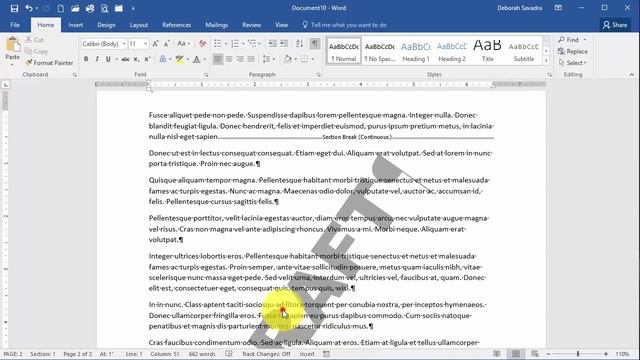Switch to Web Layout view
Viewport: 640px width, 360px height.
[535, 354]
